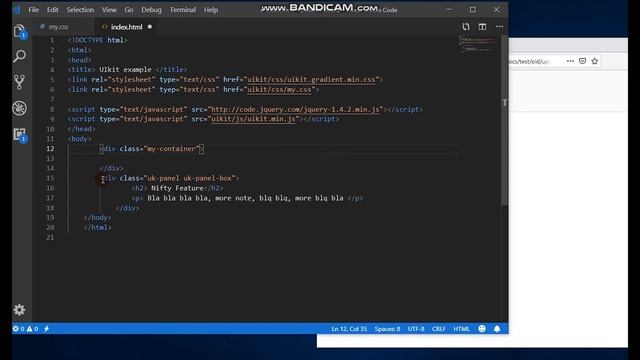Click the 'my-container' class value
The image size is (640, 360).
171,149
